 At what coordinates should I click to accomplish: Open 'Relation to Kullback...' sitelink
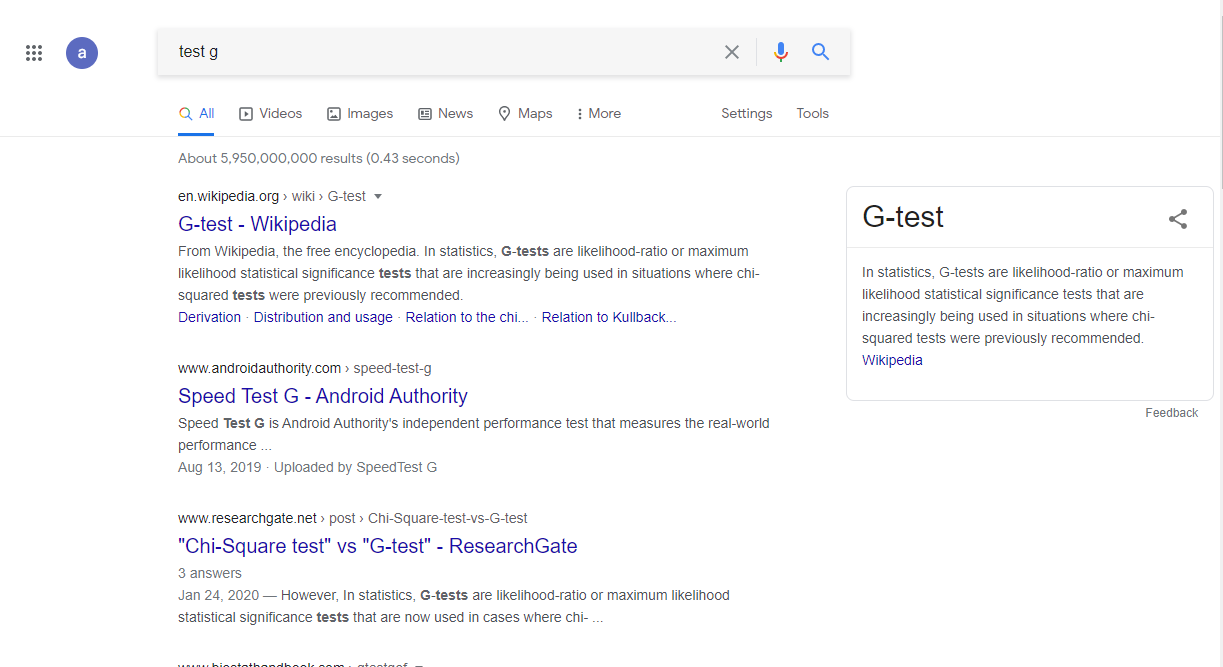click(x=609, y=317)
